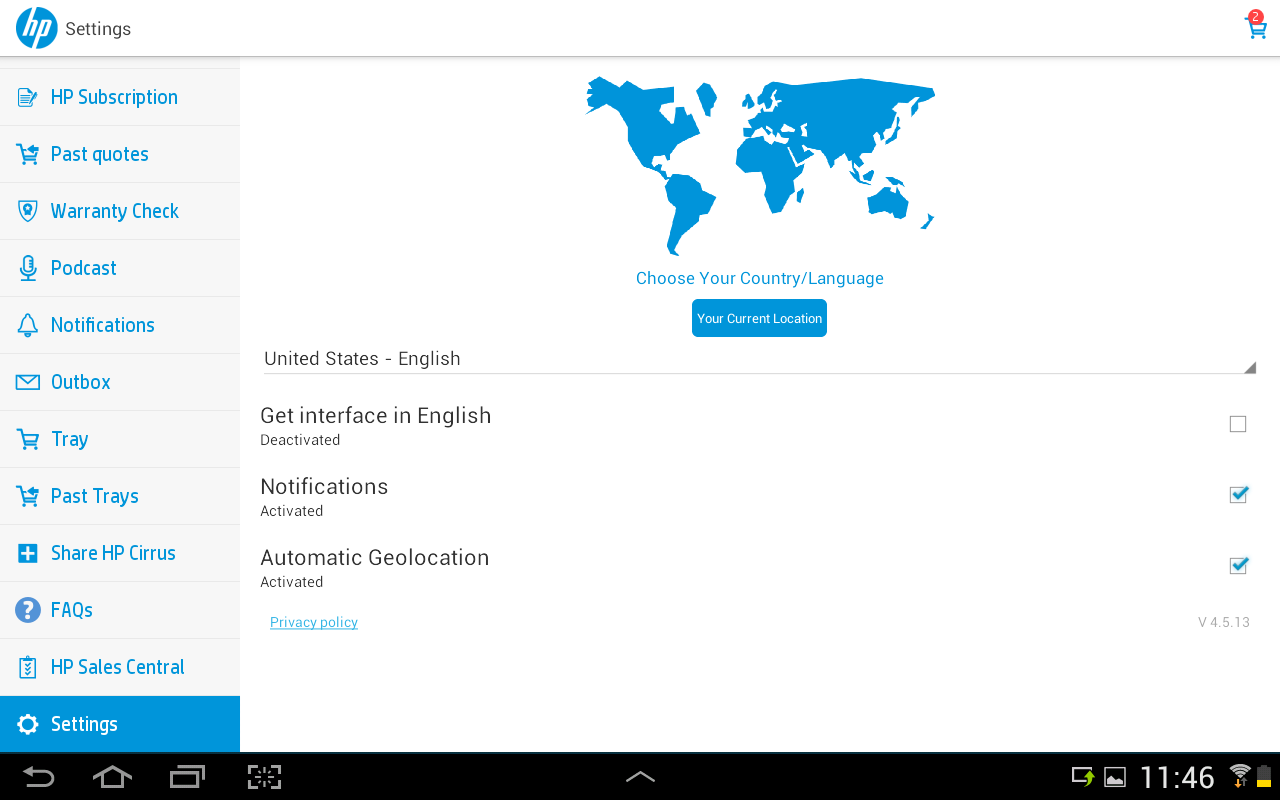The width and height of the screenshot is (1280, 800).
Task: Open Tray menu item
Action: tap(120, 439)
